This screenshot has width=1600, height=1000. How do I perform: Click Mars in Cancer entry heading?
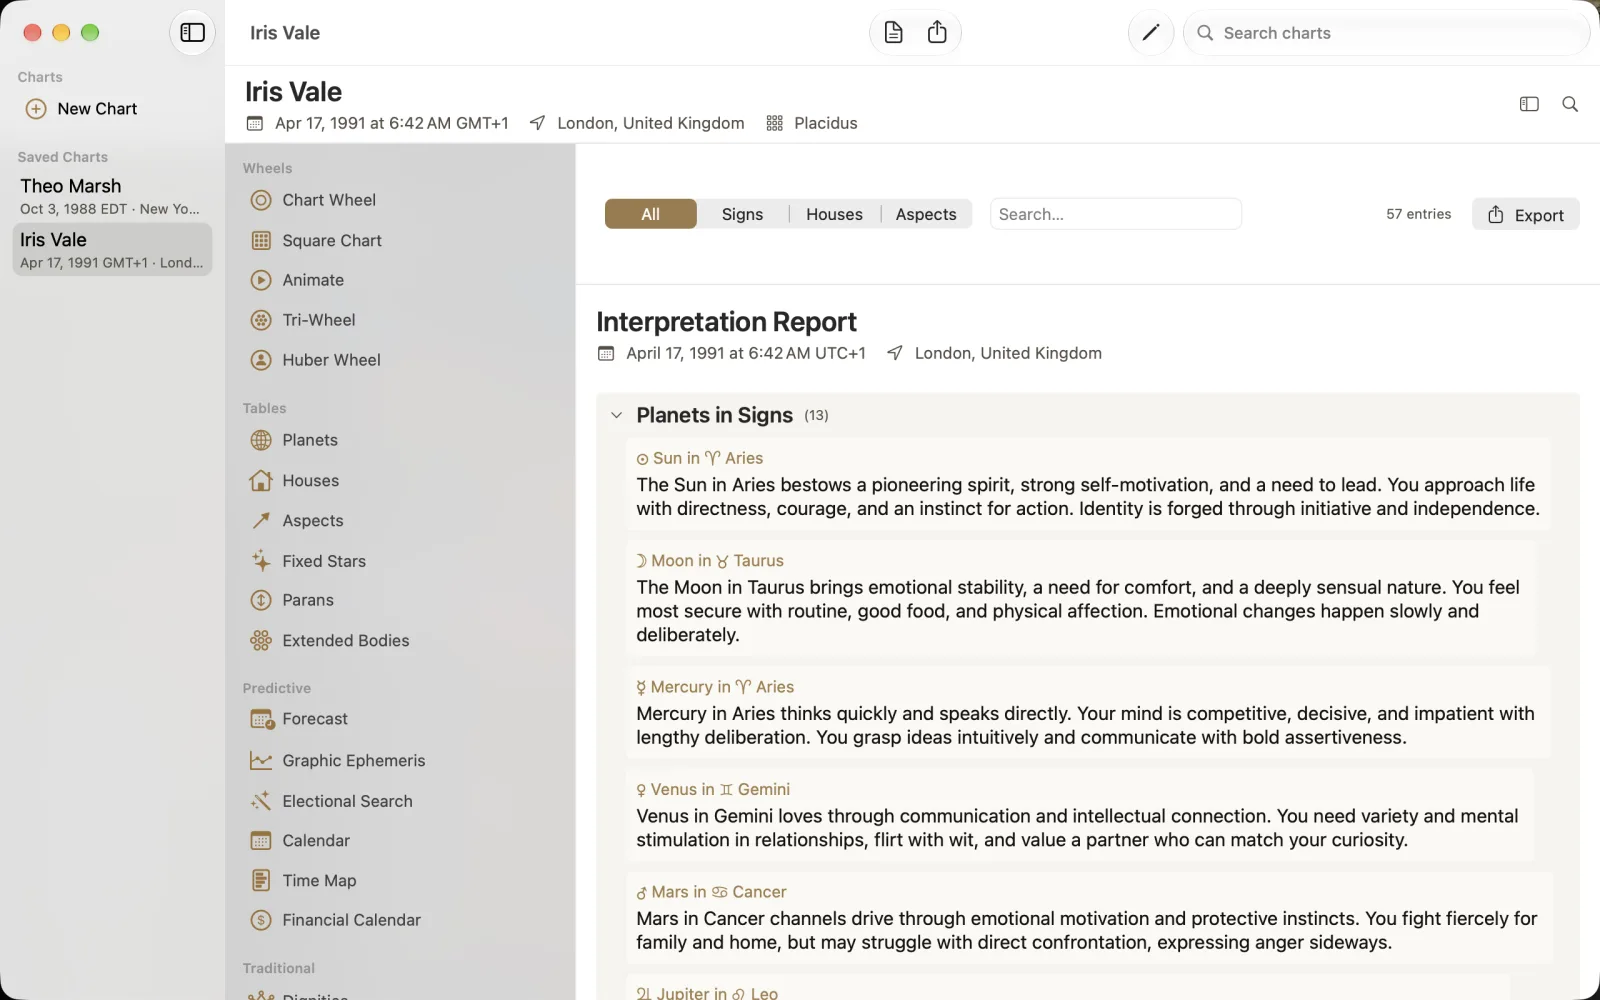point(711,892)
